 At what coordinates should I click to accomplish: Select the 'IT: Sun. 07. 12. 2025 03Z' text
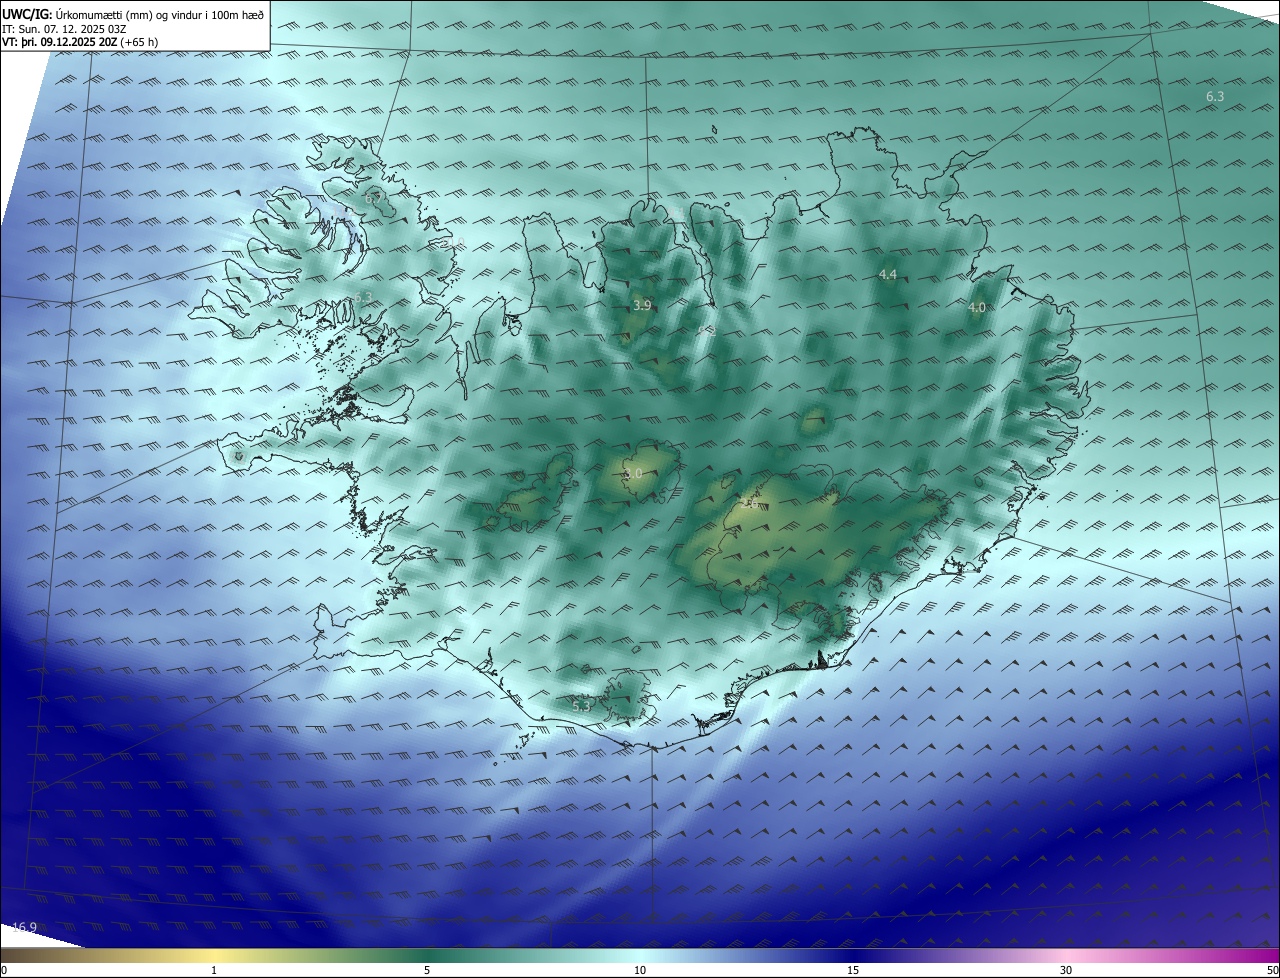64,29
